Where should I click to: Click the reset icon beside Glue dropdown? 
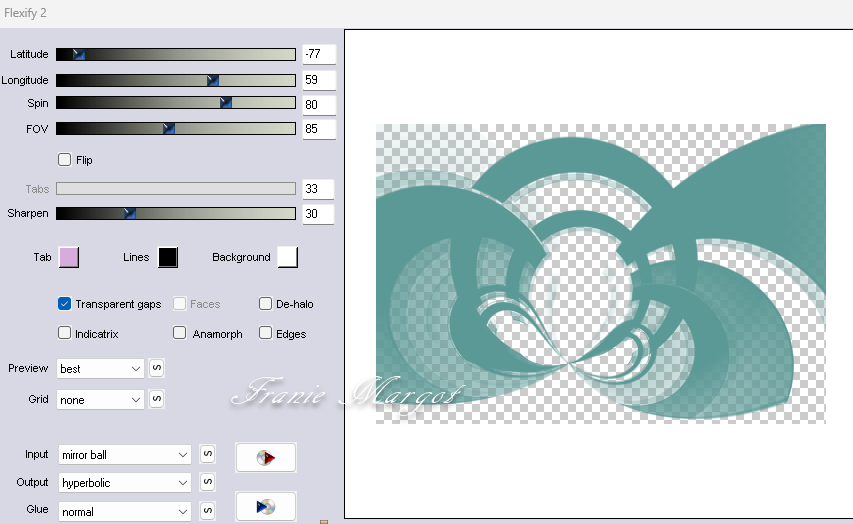pyautogui.click(x=207, y=511)
